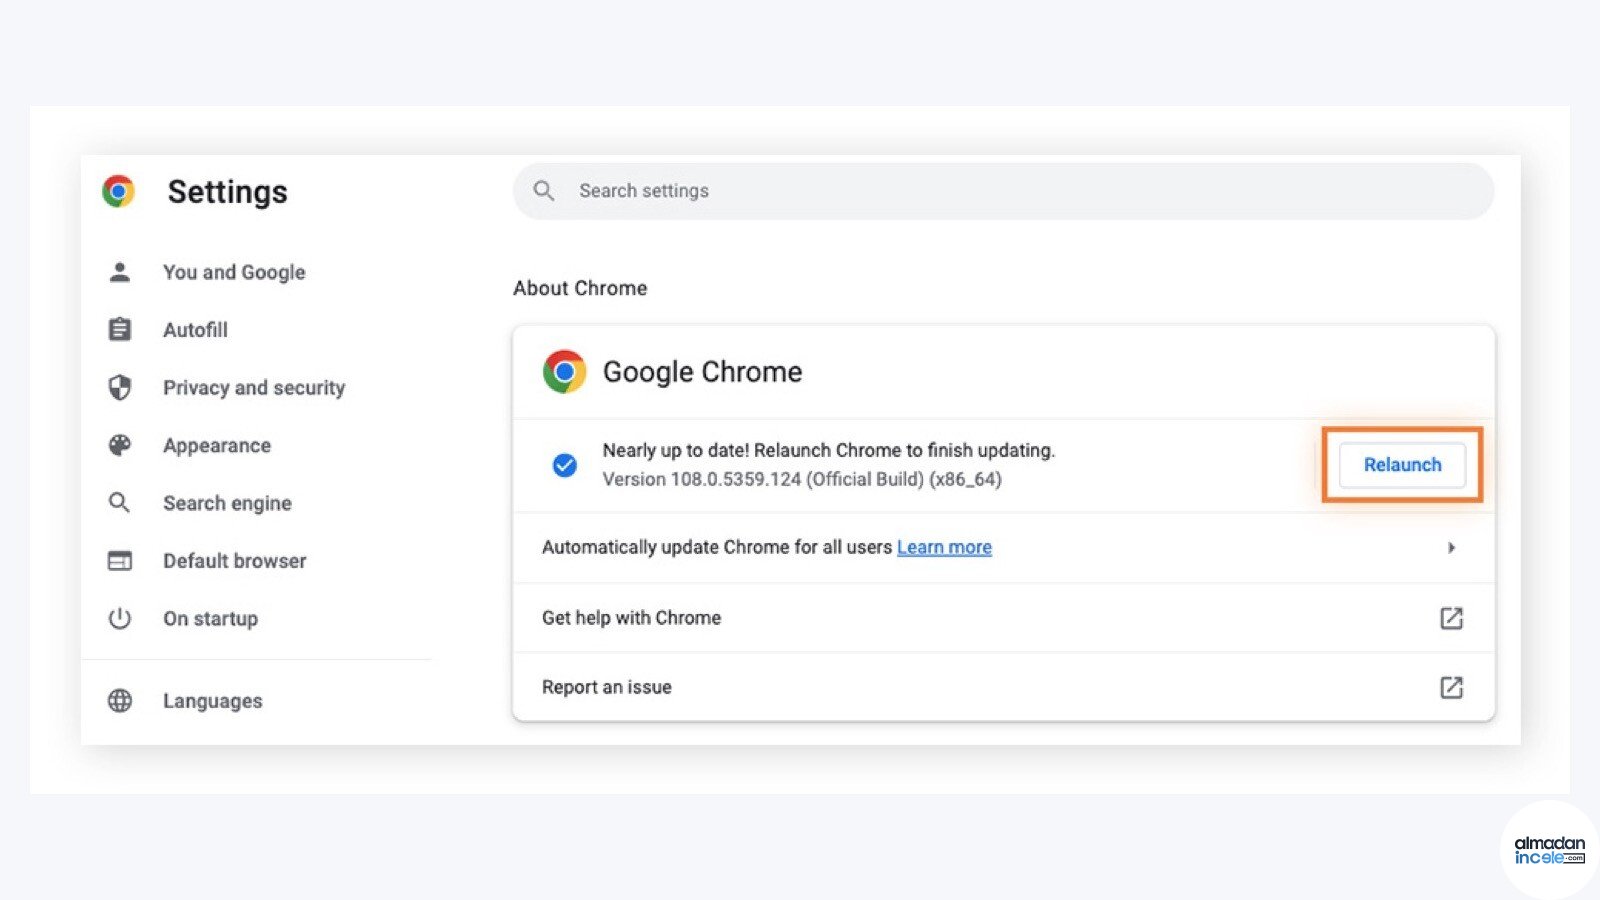Click the Default browser window icon

(119, 560)
